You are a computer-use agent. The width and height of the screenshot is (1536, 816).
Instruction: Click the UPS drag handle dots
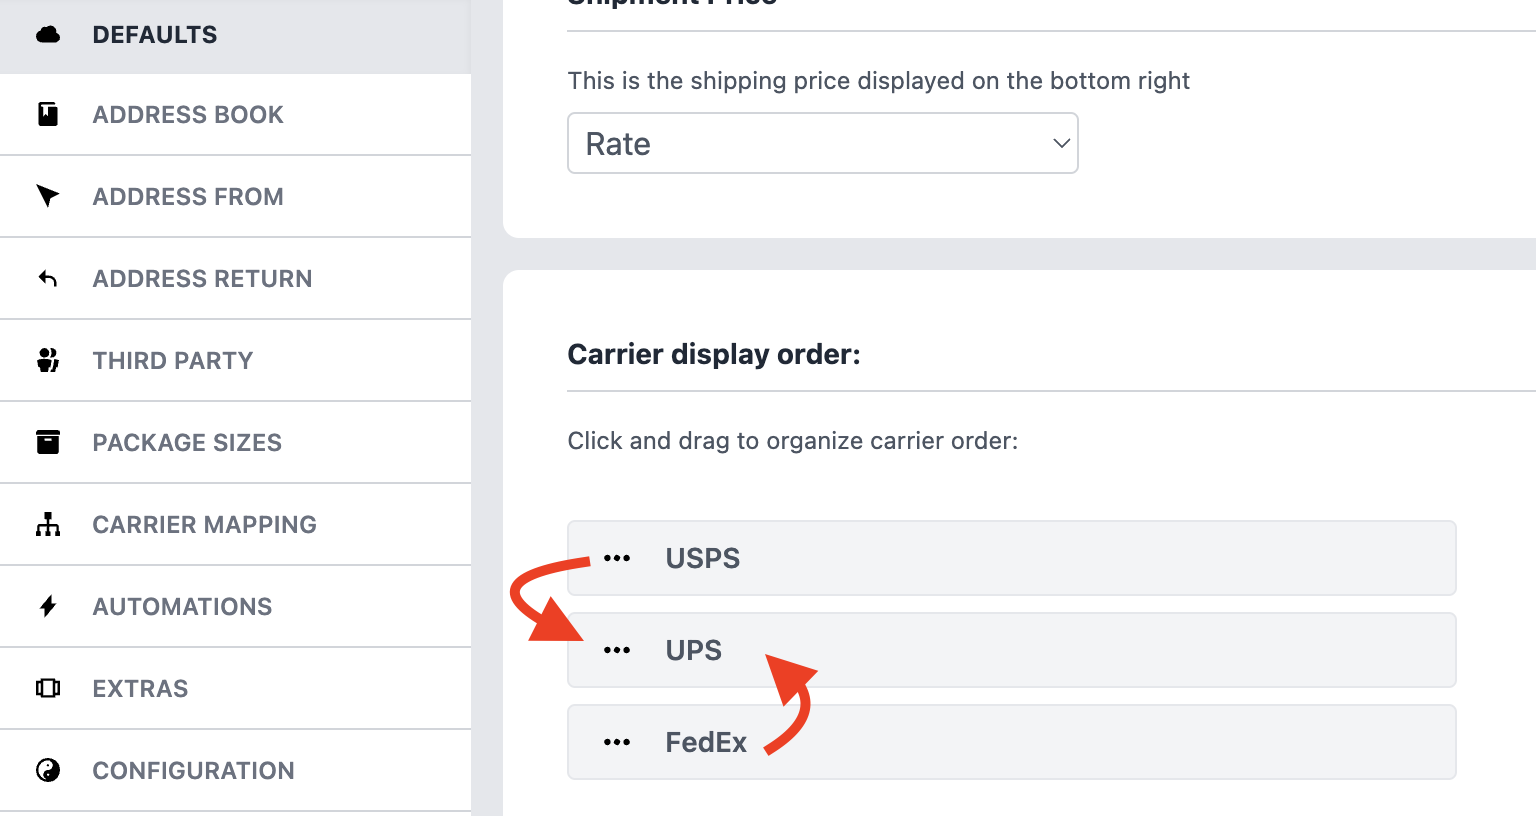[617, 650]
